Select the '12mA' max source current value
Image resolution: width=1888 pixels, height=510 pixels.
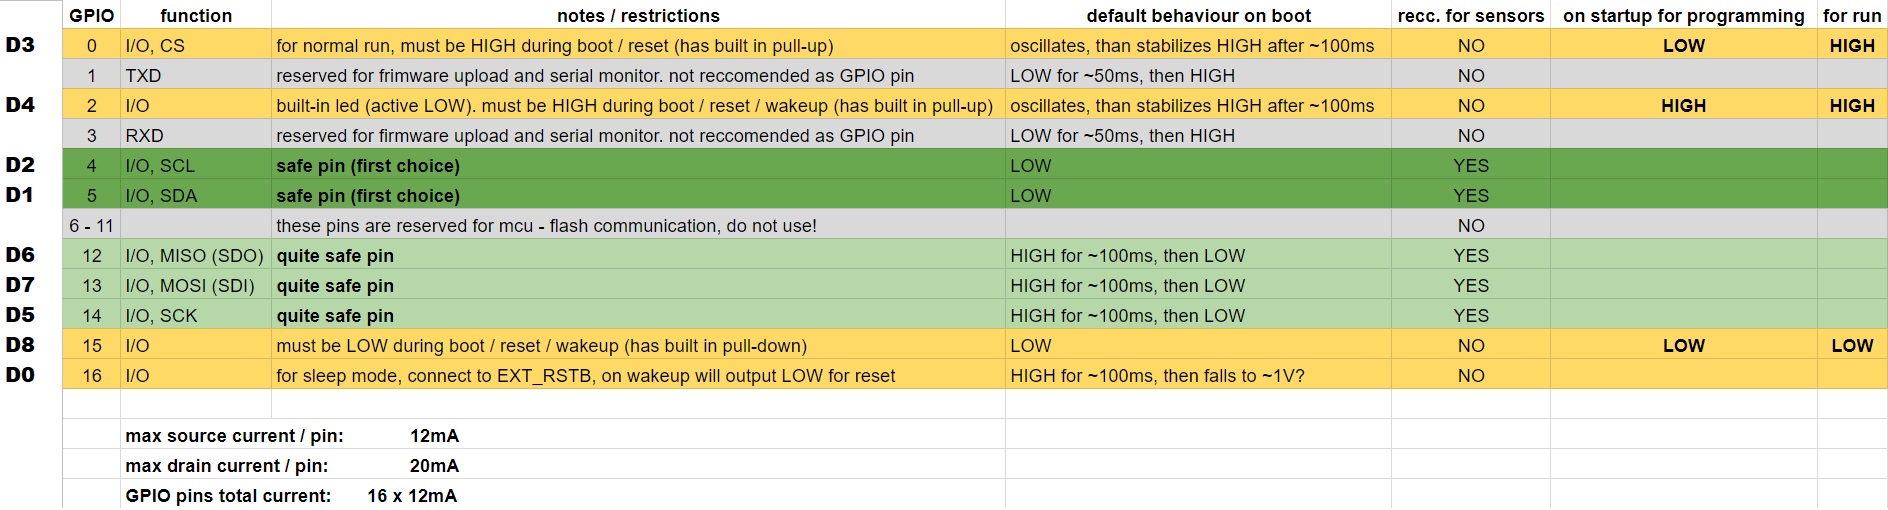[x=434, y=436]
